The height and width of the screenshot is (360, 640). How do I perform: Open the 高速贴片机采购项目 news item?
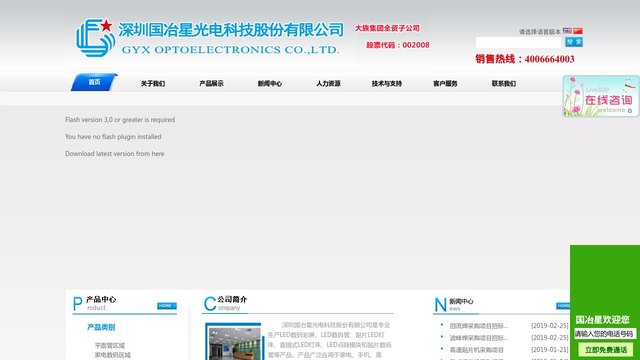tap(476, 350)
